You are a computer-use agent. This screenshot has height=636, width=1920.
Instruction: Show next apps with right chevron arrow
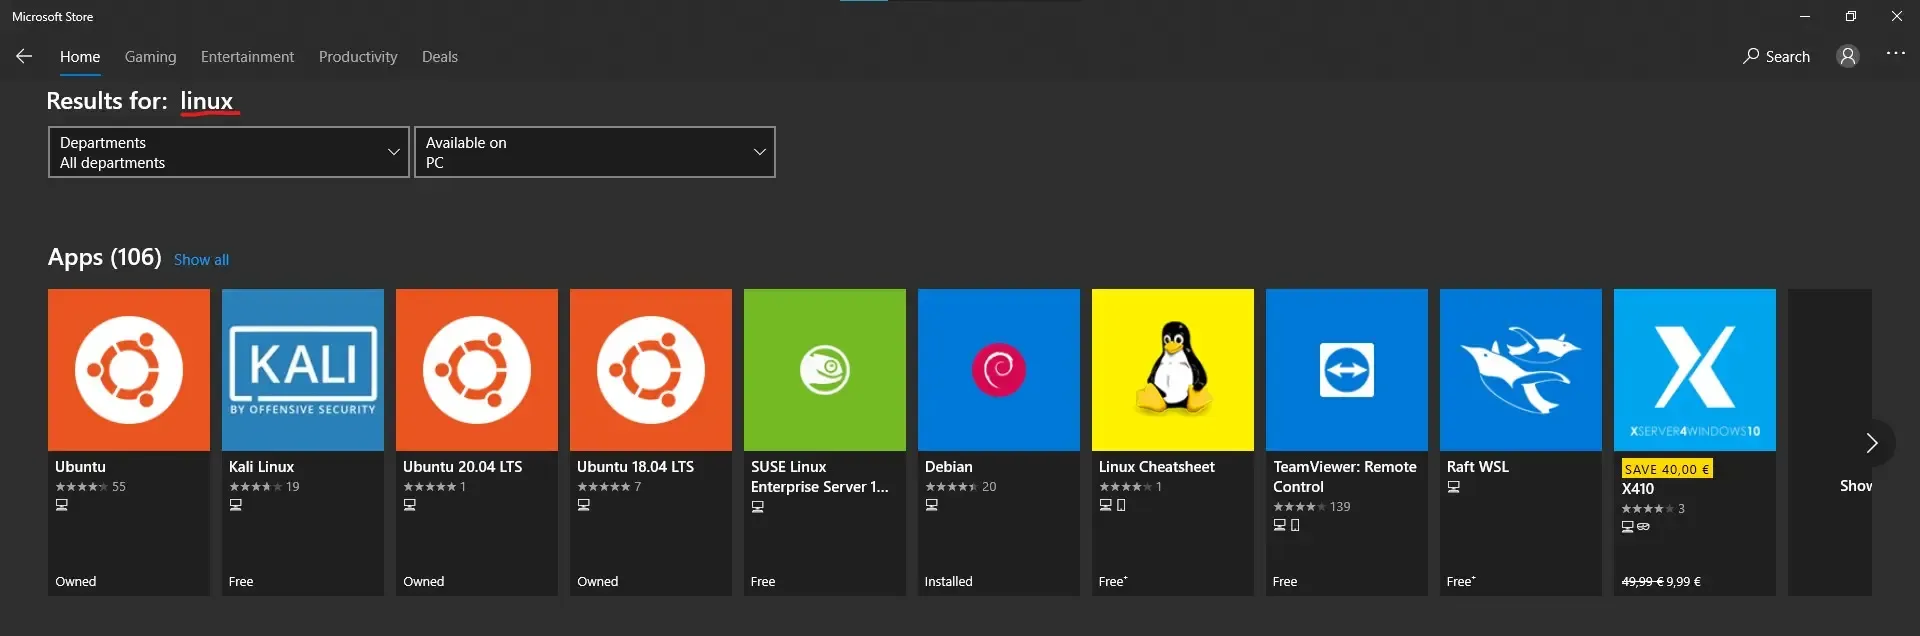[1871, 443]
